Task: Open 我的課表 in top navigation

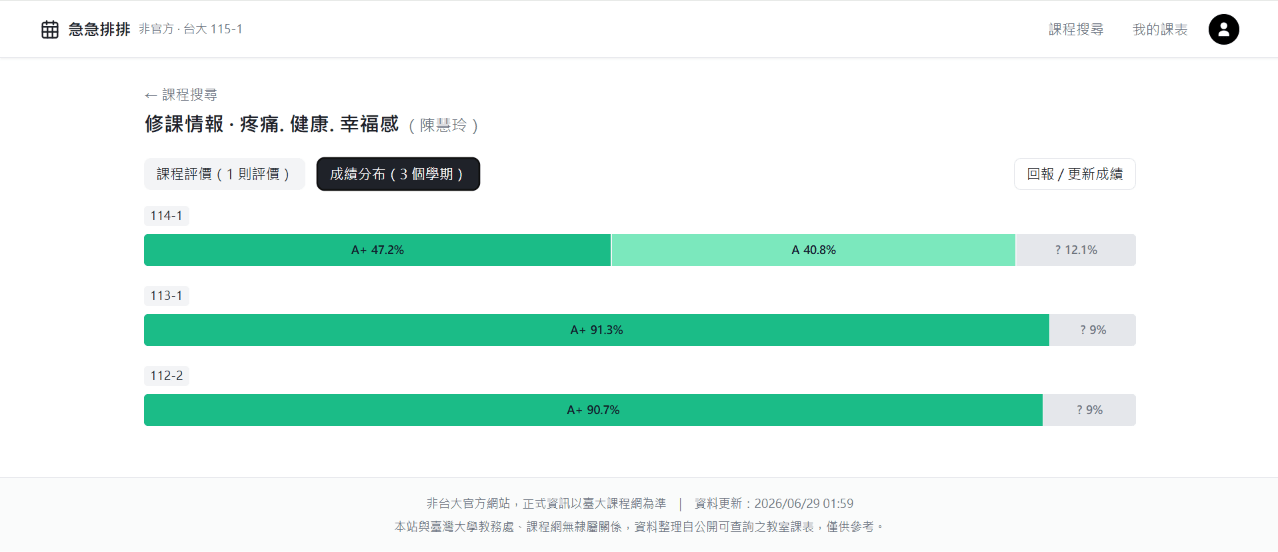Action: tap(1160, 29)
